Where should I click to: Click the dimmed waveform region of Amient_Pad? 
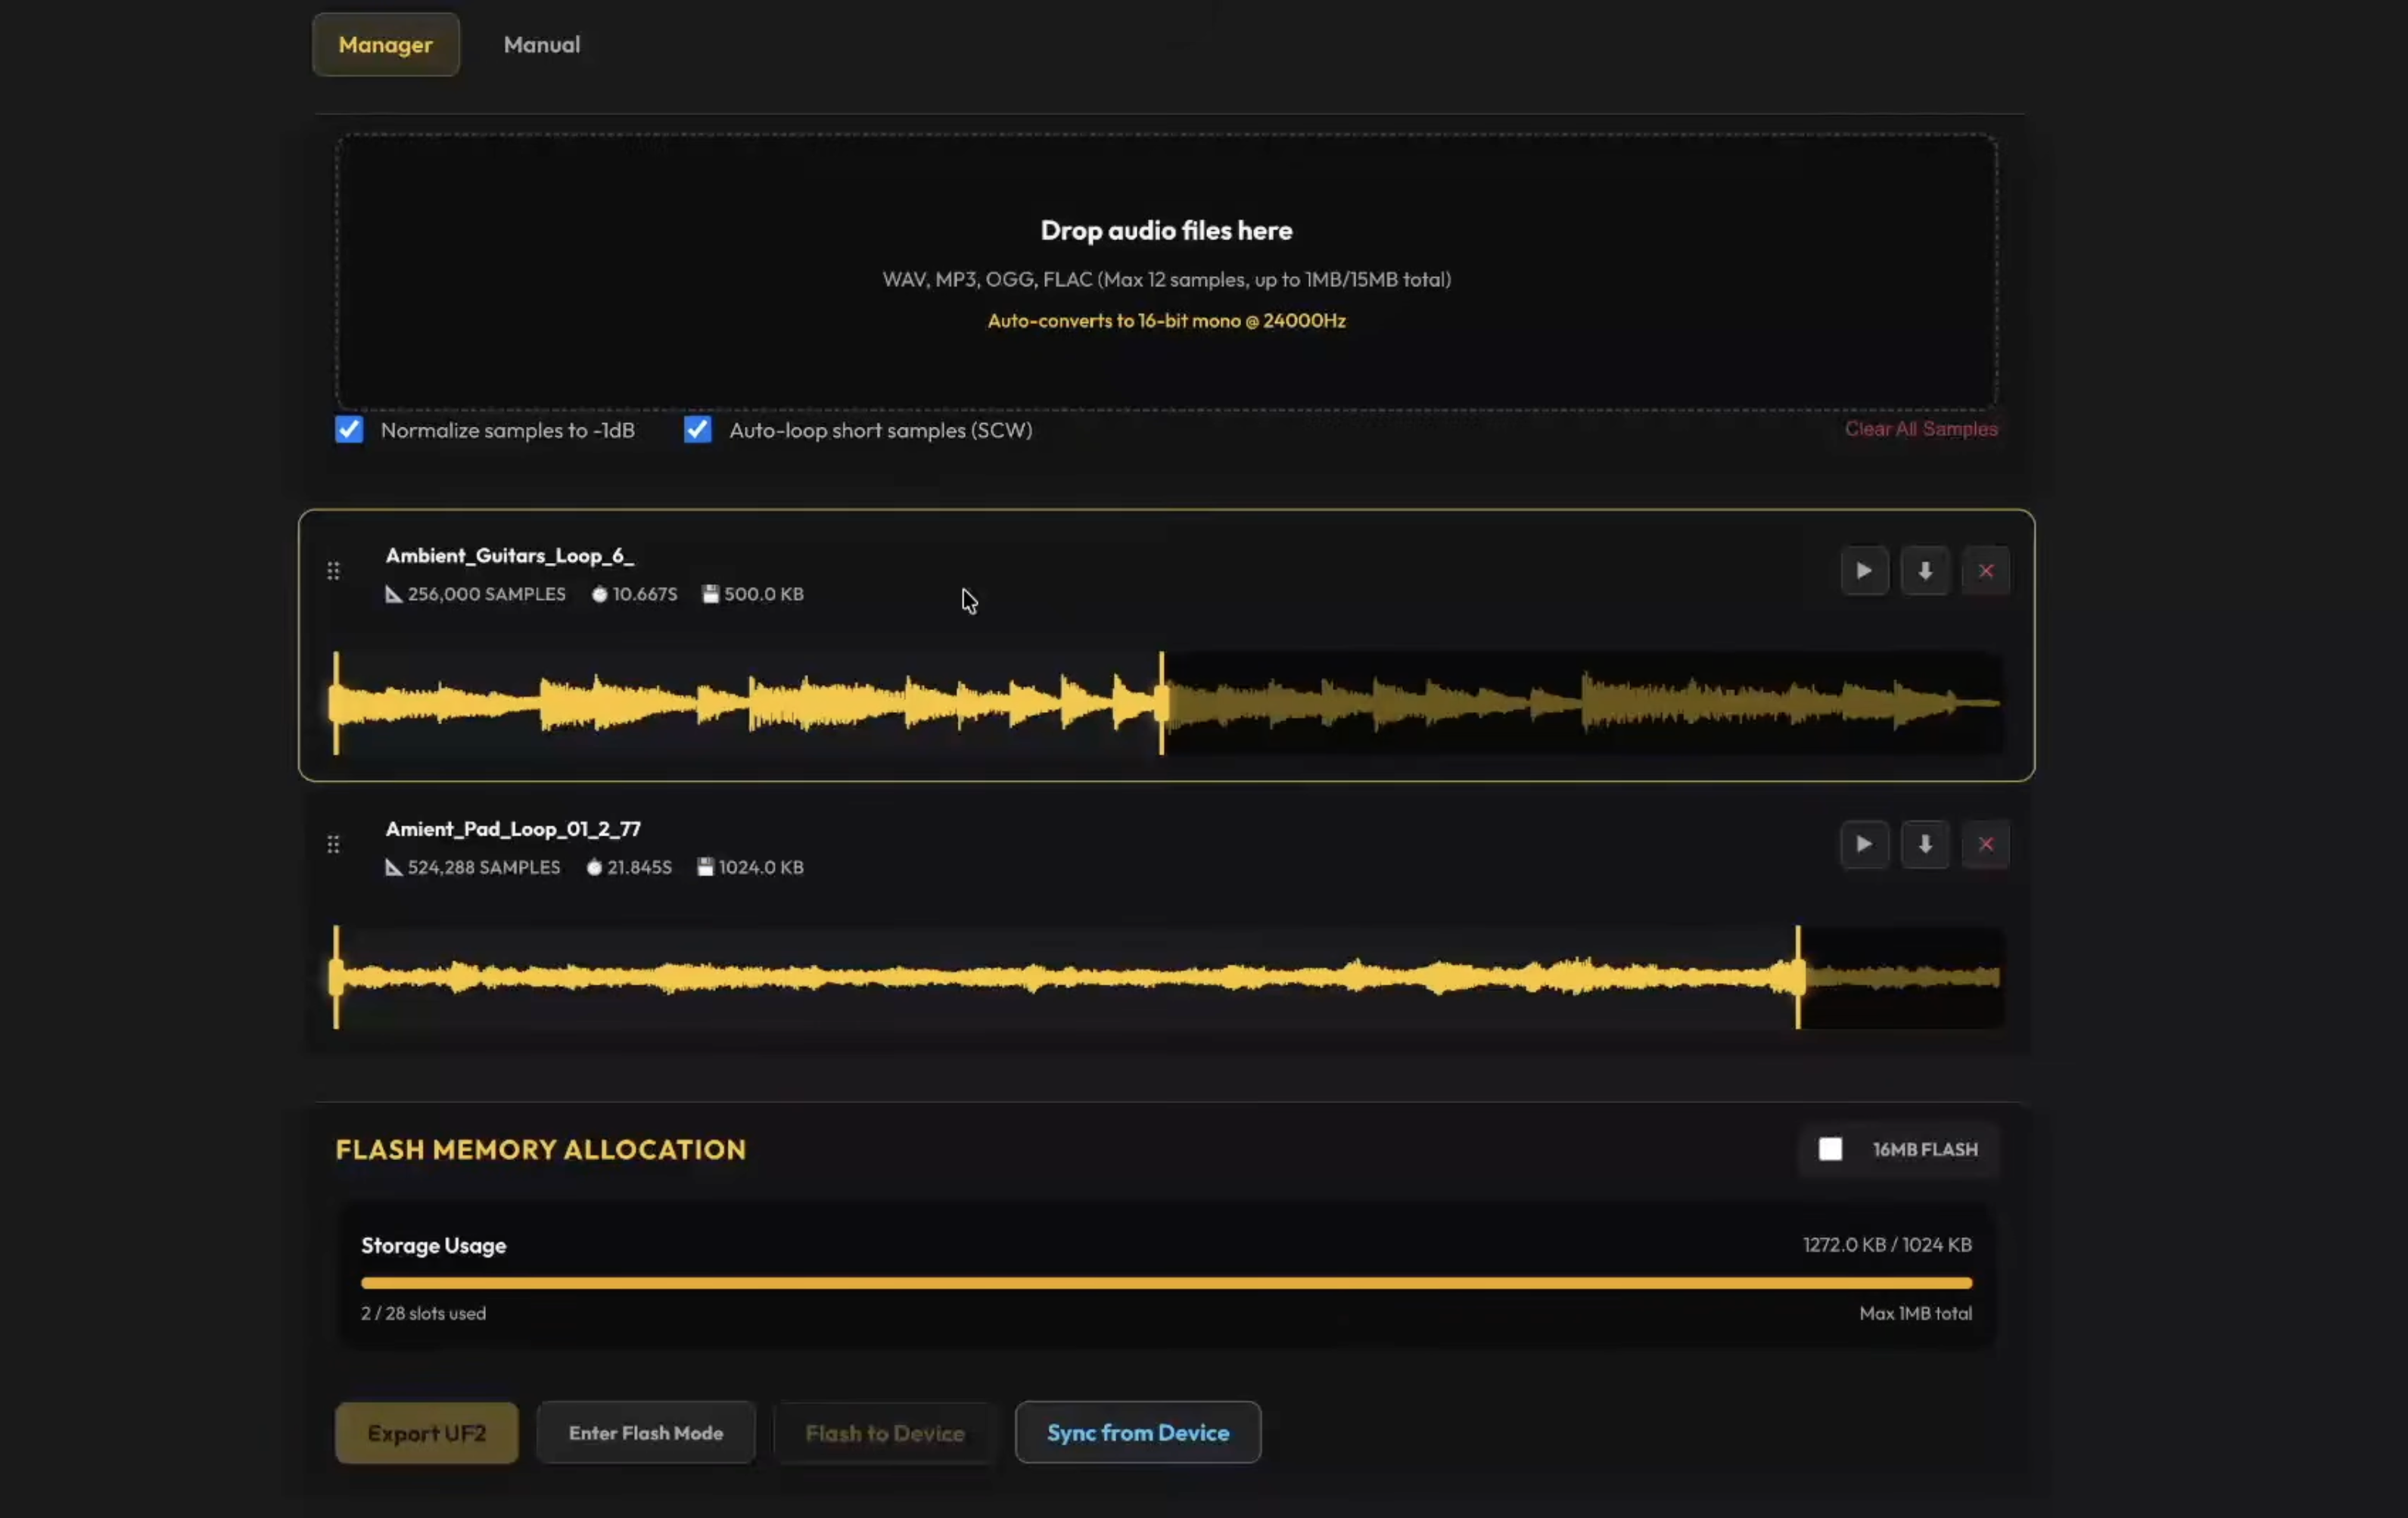(x=1903, y=977)
